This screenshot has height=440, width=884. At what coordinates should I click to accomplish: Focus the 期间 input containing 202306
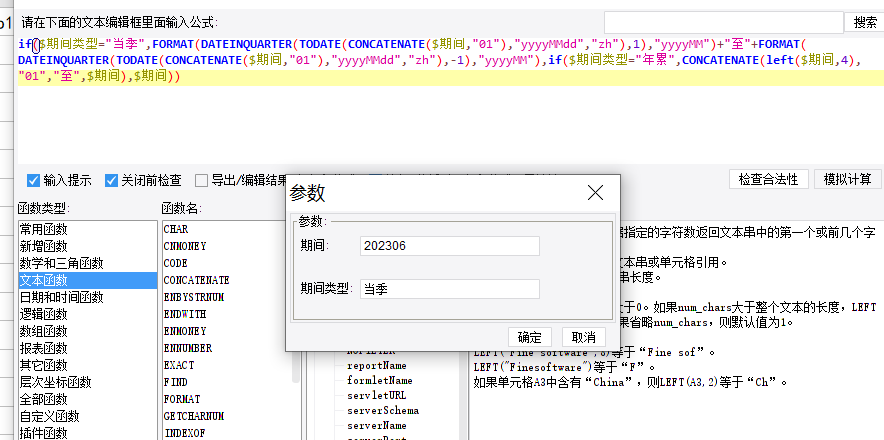point(450,246)
